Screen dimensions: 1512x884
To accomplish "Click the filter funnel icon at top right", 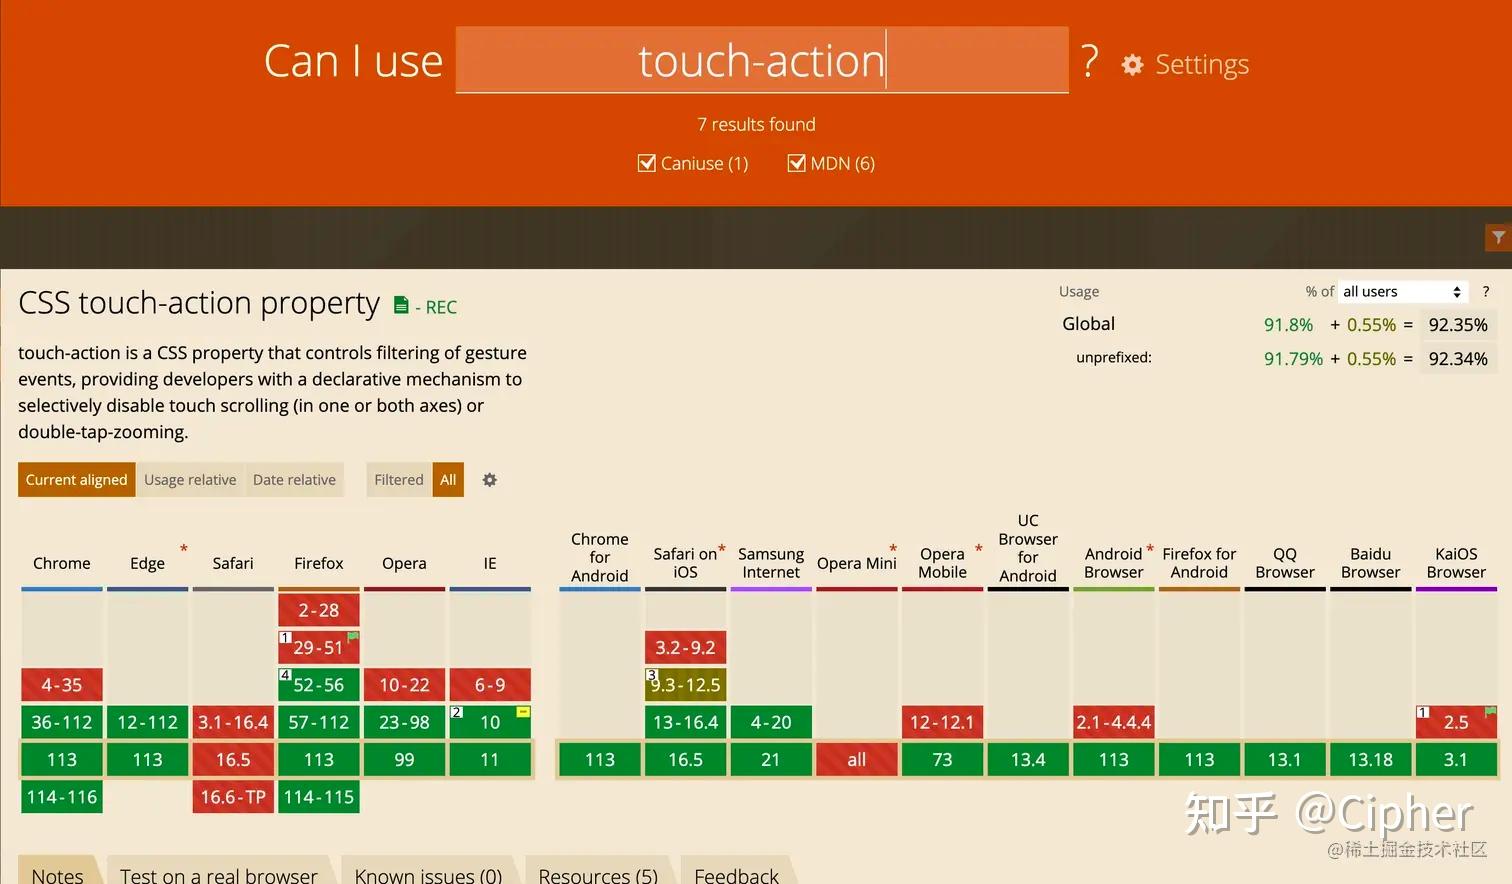I will tap(1497, 237).
